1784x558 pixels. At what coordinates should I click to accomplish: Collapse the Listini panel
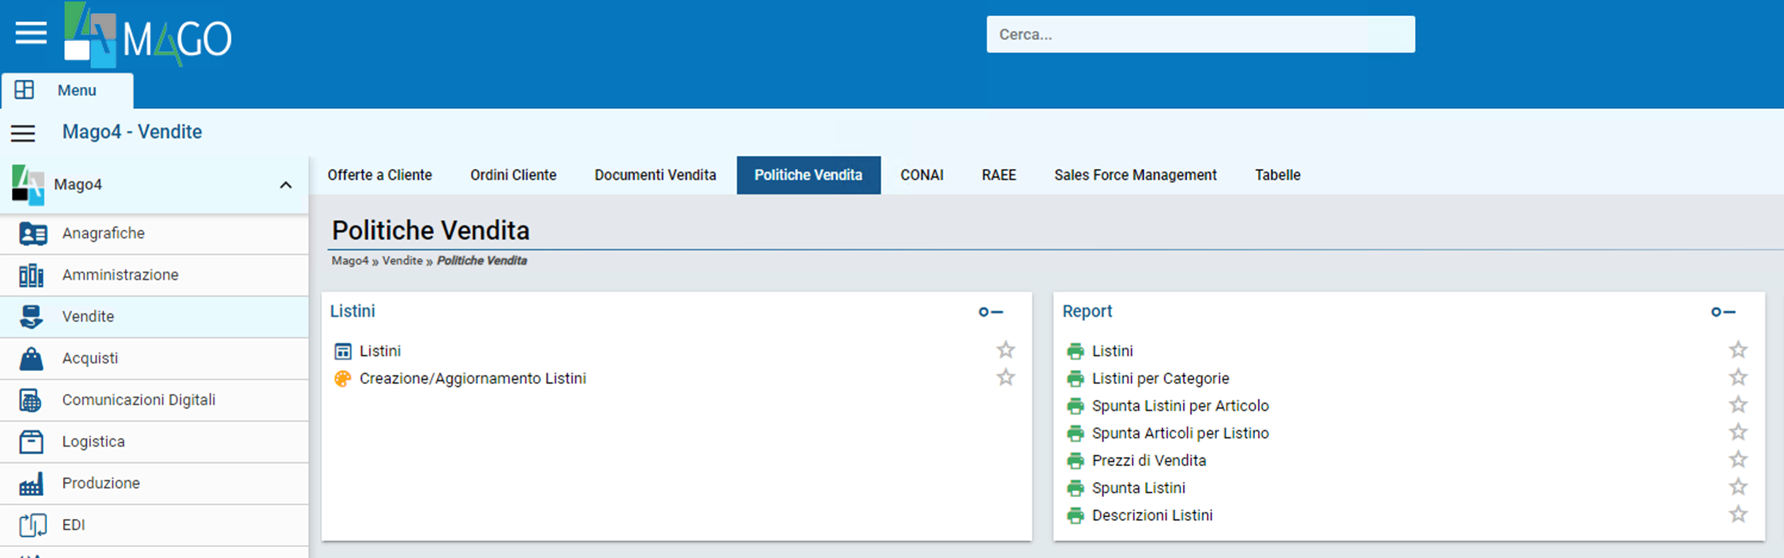click(990, 312)
